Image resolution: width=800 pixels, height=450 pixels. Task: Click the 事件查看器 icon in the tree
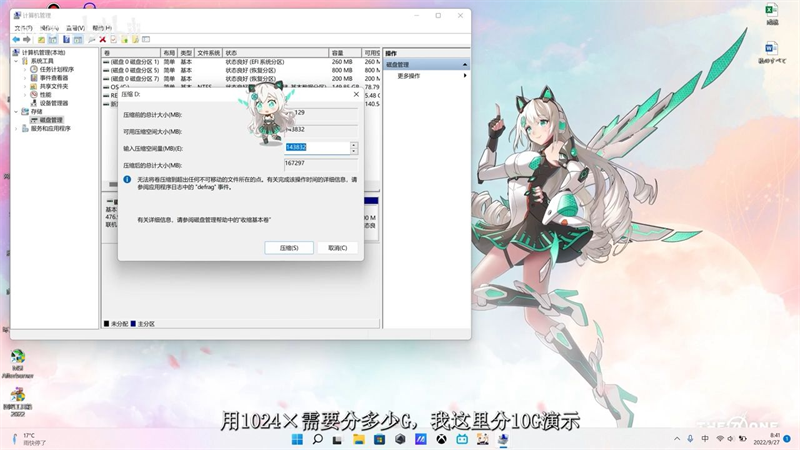[x=34, y=78]
